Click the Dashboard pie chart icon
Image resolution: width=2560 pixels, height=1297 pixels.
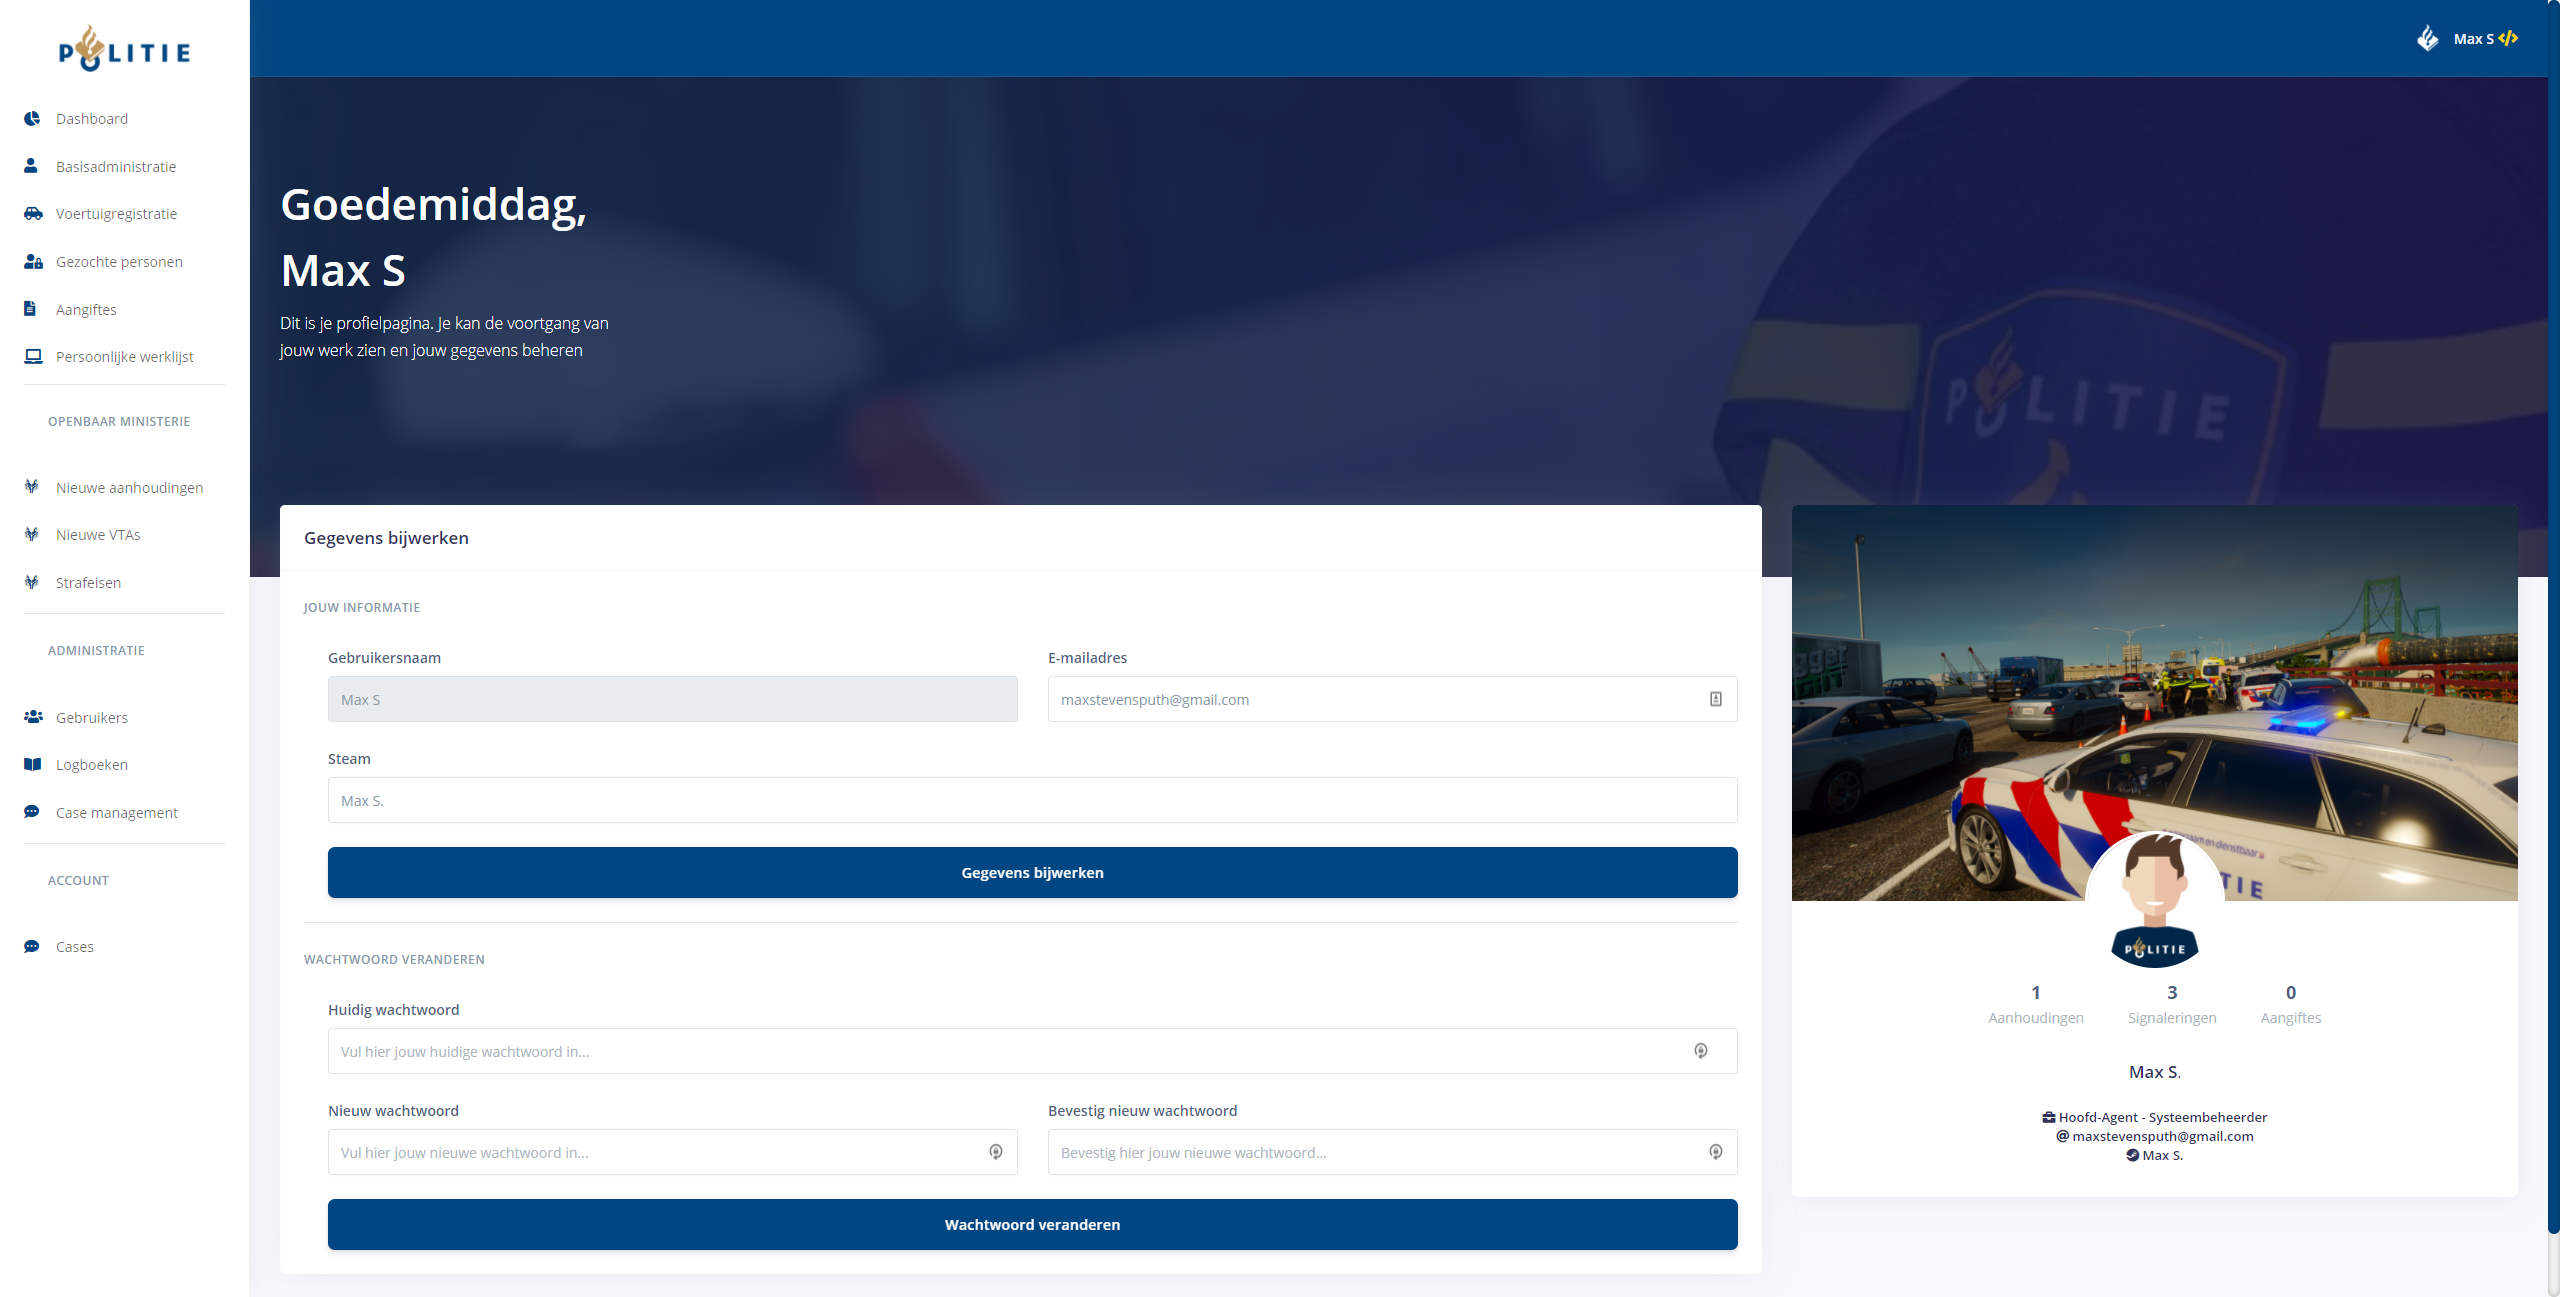point(32,118)
